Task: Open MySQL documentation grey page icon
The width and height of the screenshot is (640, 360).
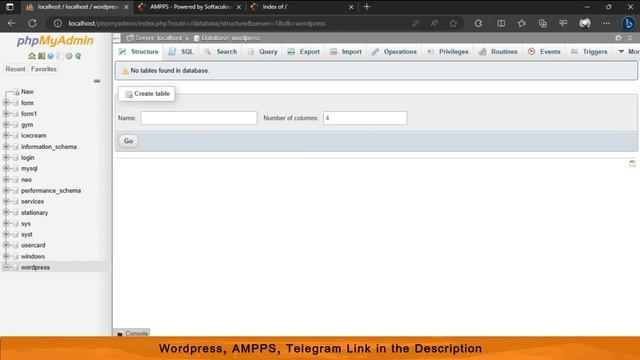Action: (60, 56)
